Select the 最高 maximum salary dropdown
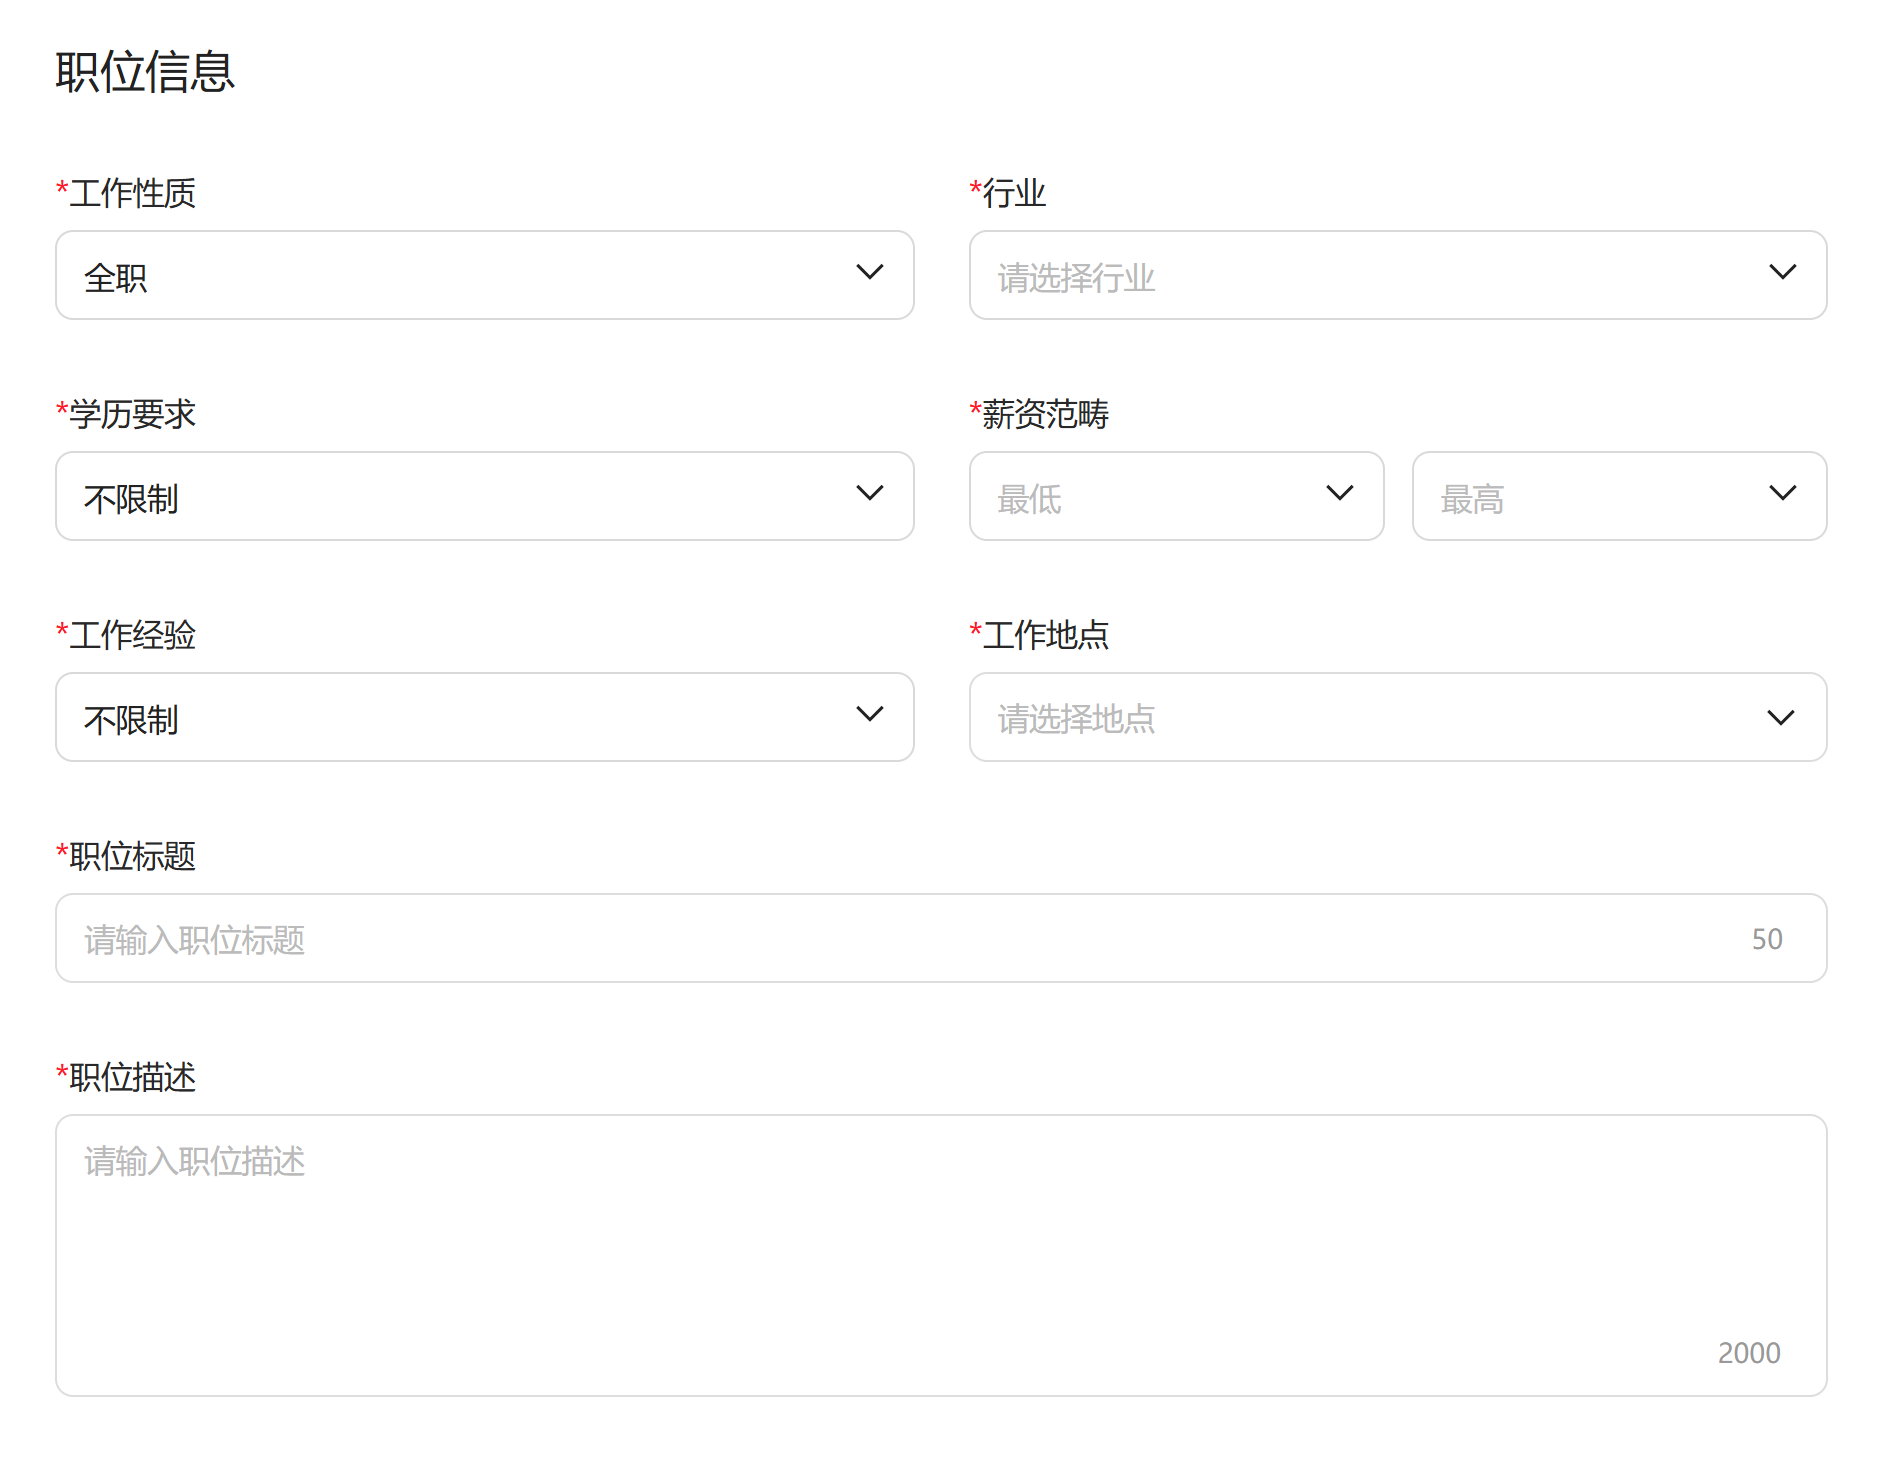 [x=1590, y=497]
